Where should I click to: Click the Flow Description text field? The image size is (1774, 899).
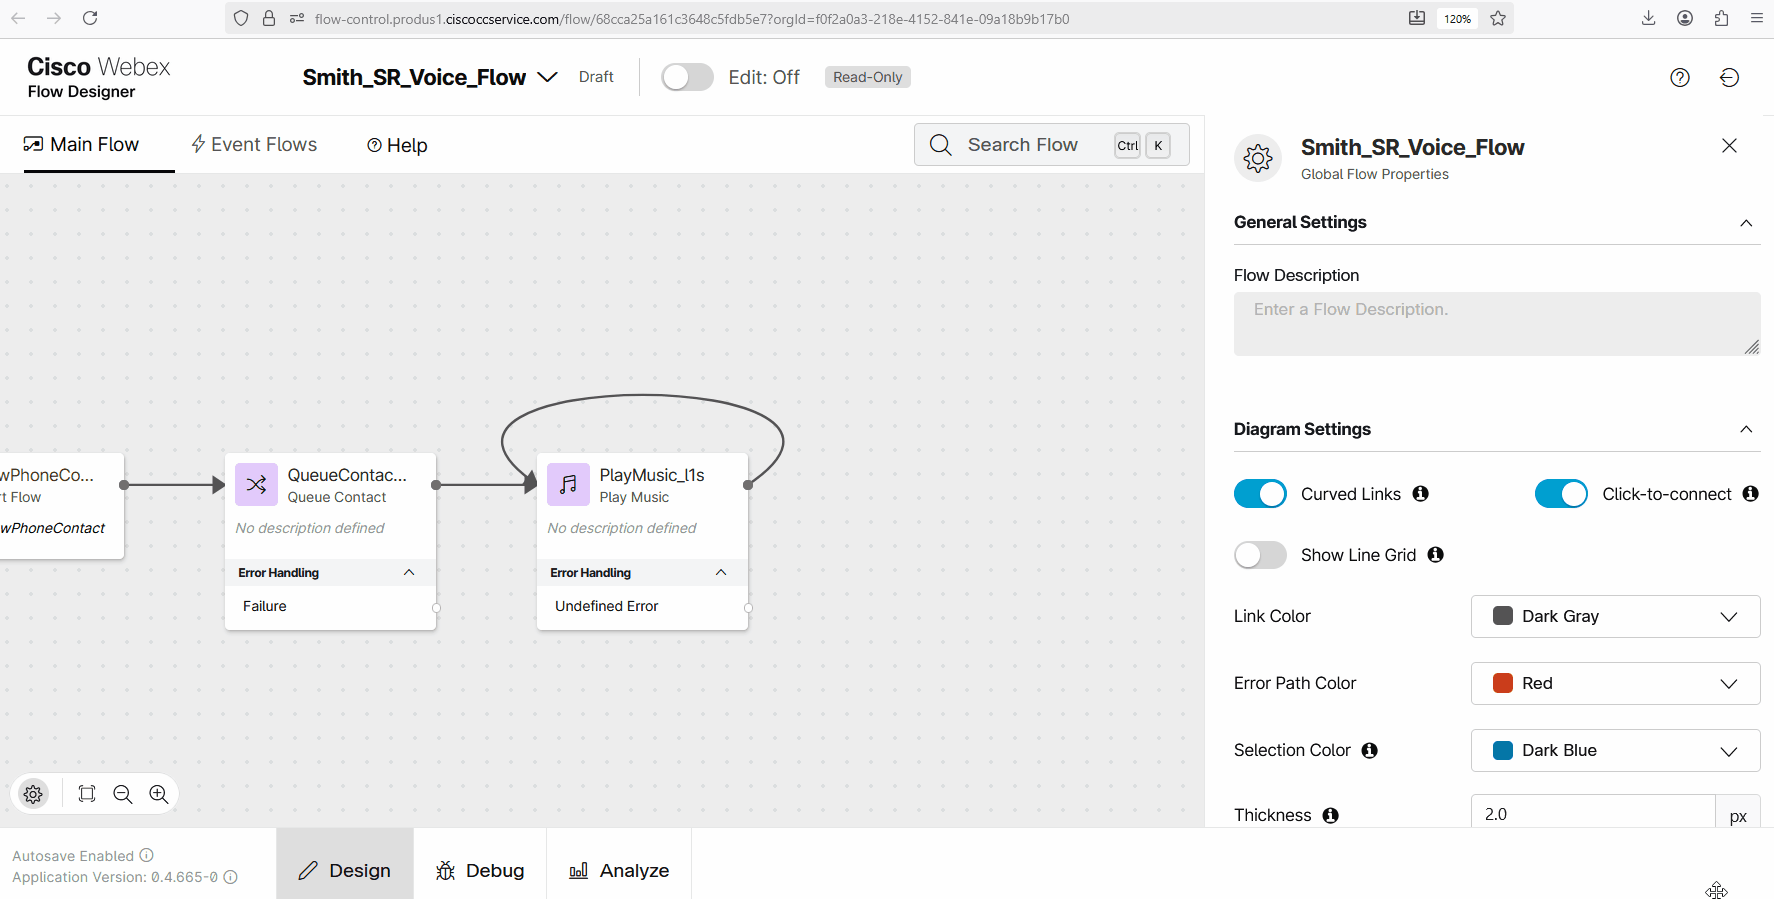(x=1496, y=323)
